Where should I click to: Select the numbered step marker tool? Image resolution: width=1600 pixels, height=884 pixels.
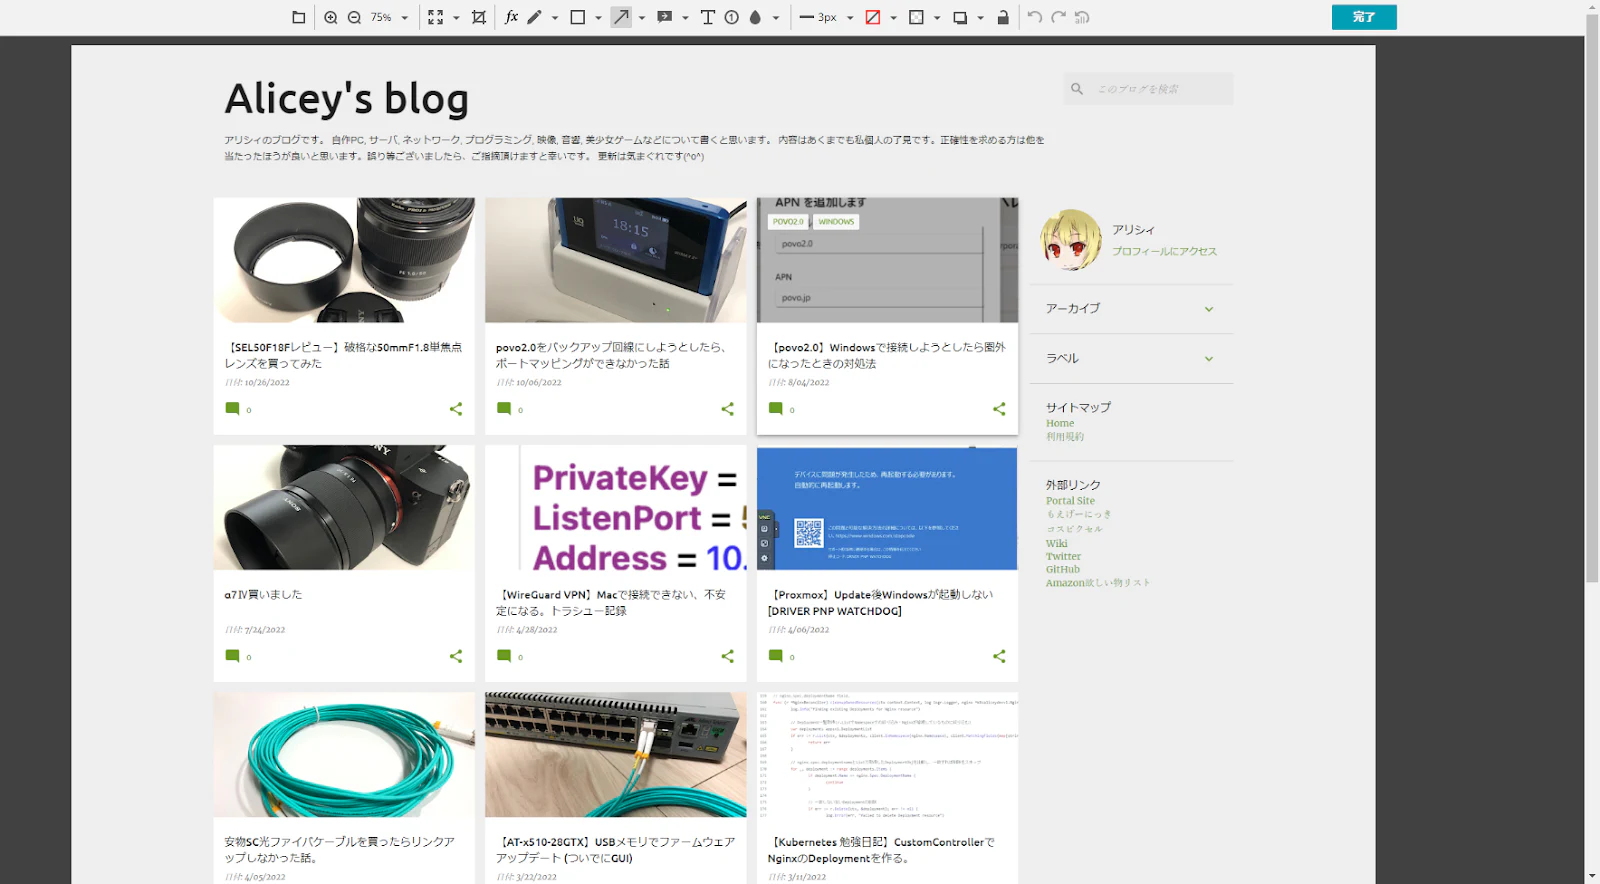(x=731, y=17)
